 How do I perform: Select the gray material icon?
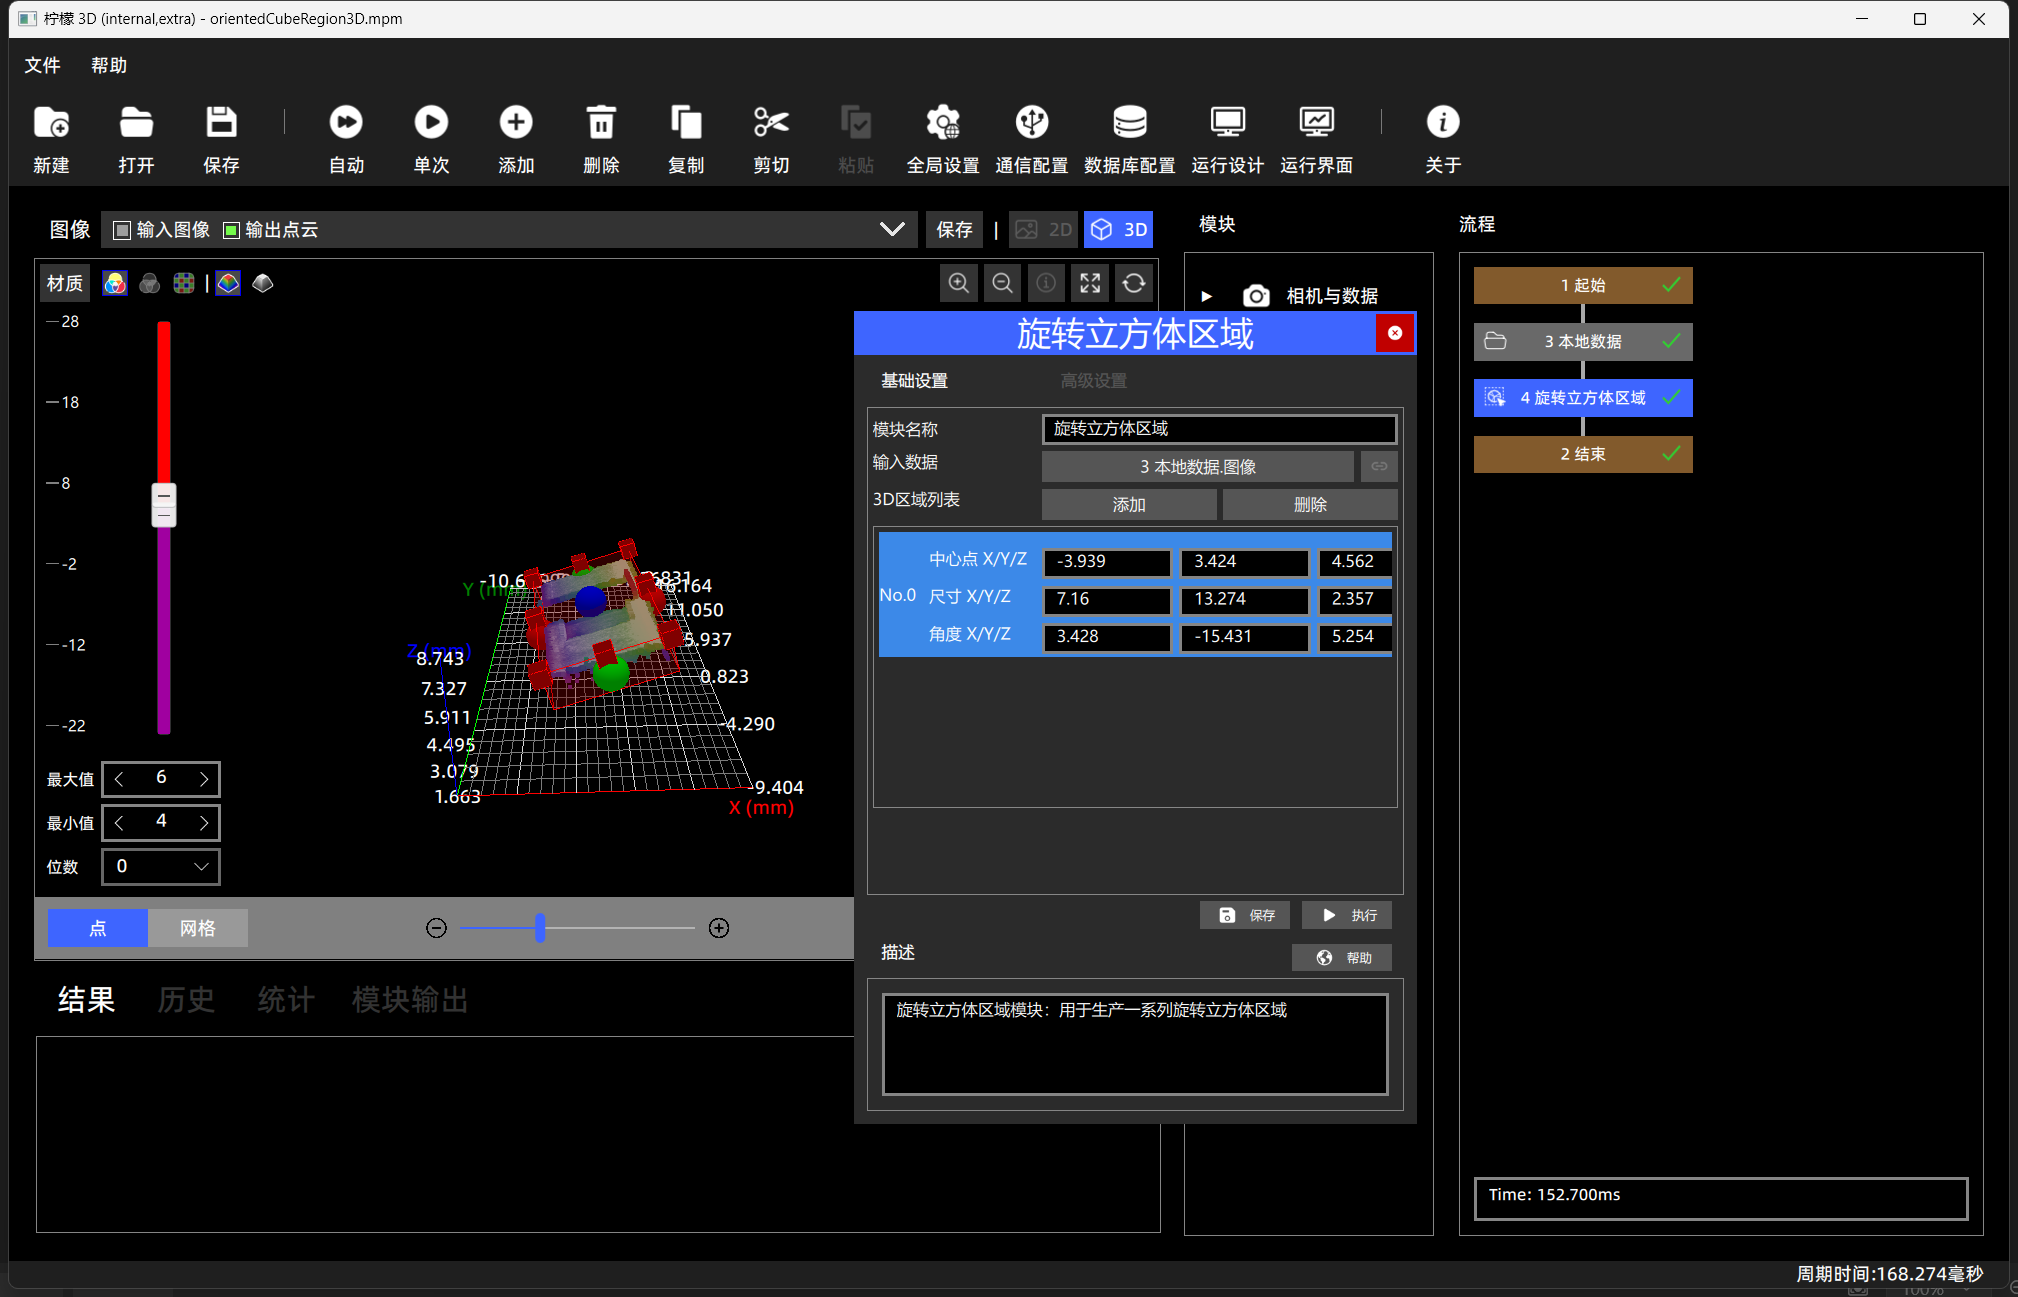click(150, 283)
